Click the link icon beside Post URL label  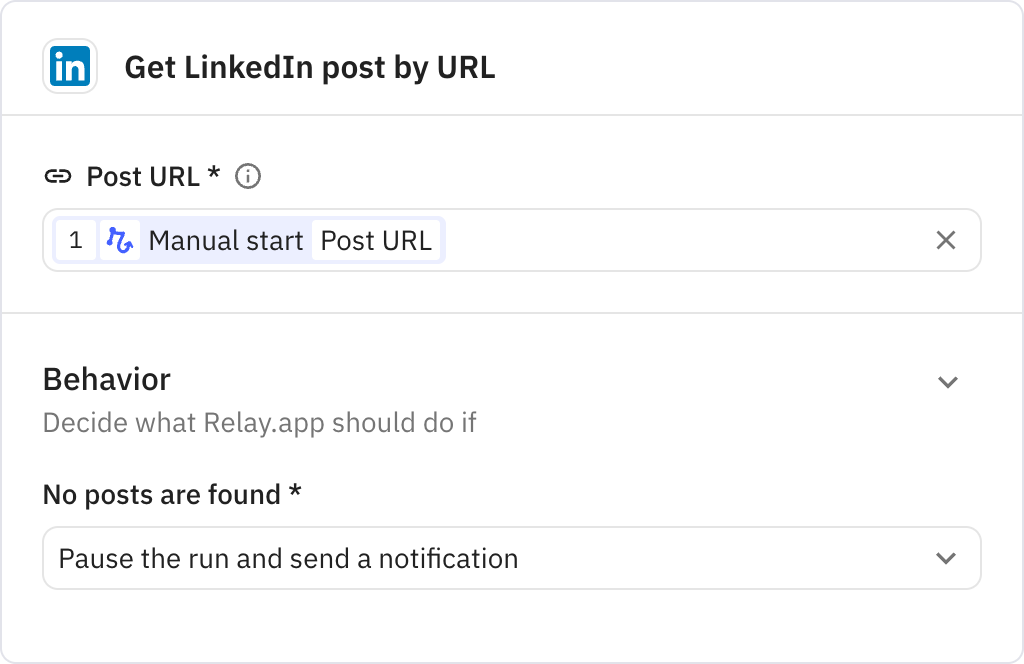click(58, 176)
